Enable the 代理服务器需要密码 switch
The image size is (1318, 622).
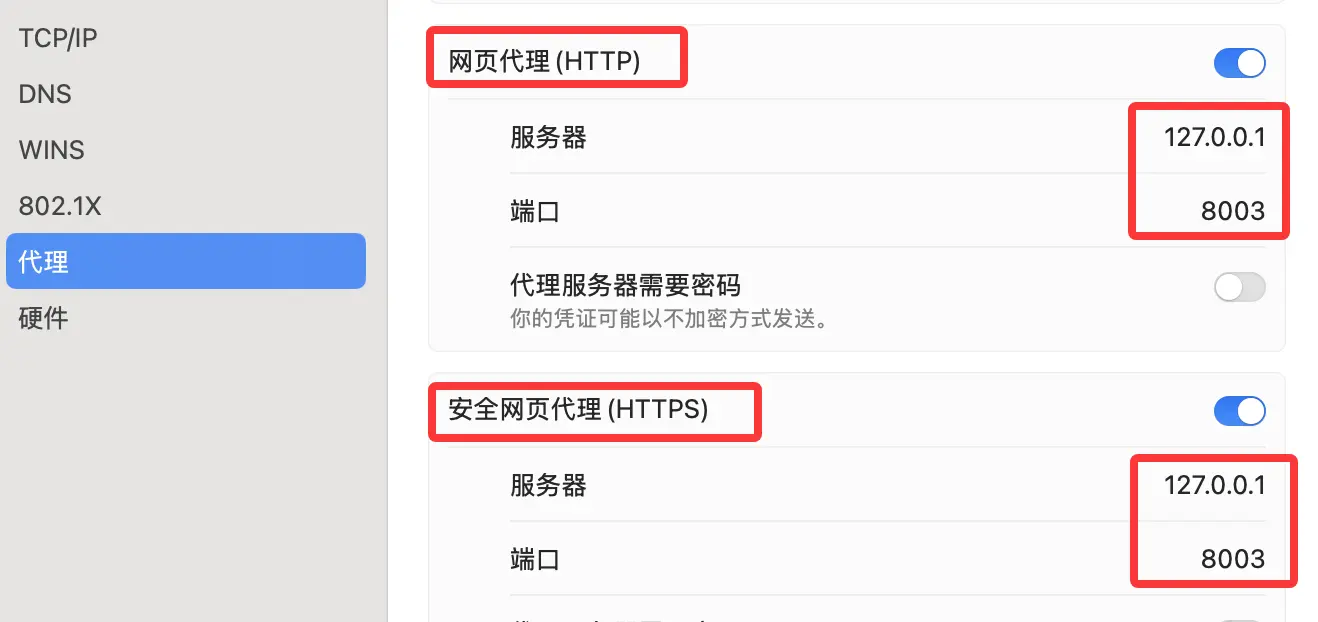(1239, 288)
